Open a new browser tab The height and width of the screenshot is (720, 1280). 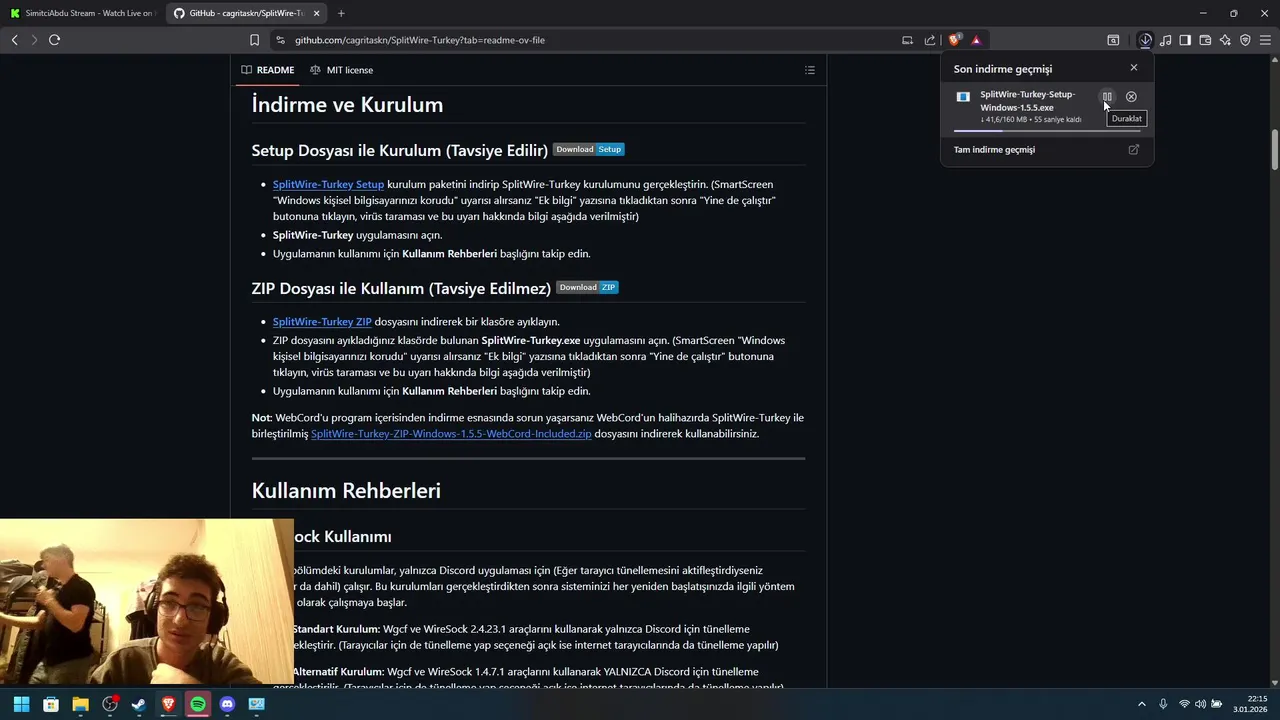click(341, 13)
